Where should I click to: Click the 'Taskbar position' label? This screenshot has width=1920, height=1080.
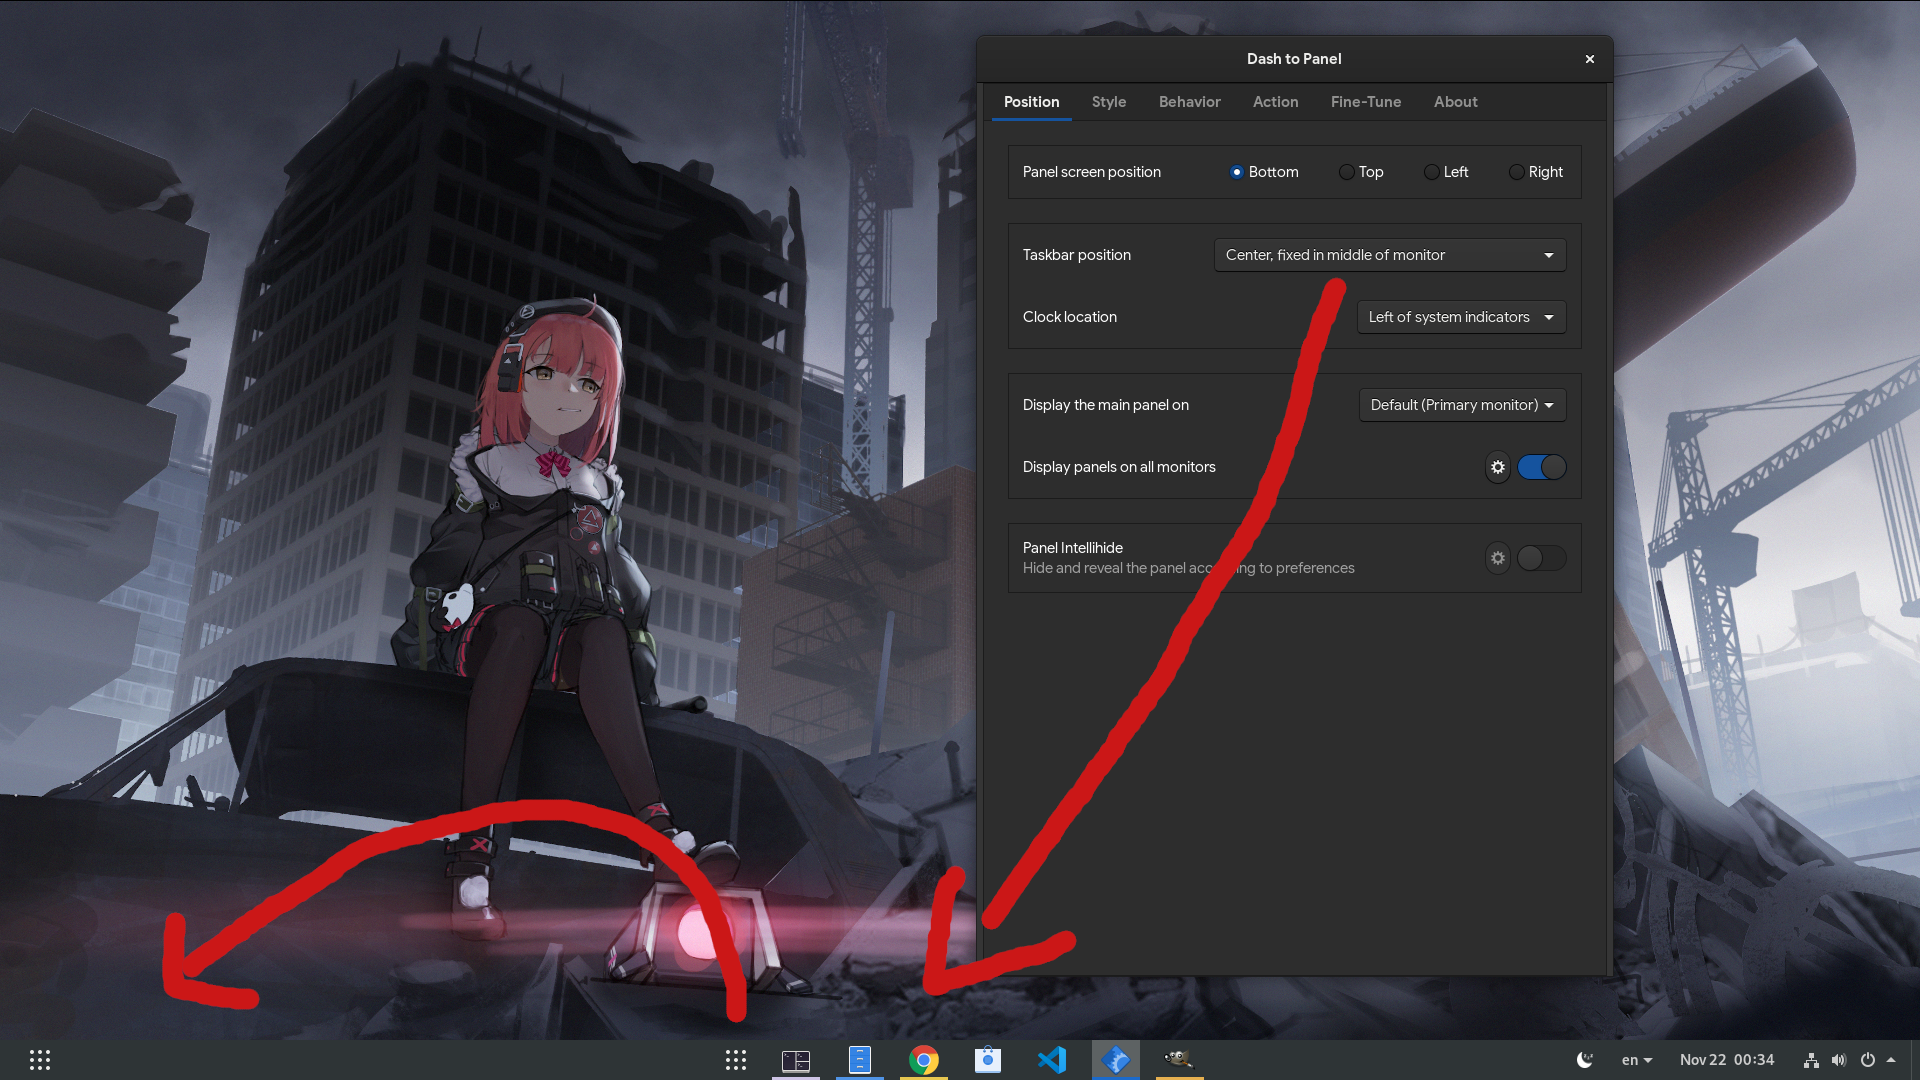pyautogui.click(x=1077, y=255)
